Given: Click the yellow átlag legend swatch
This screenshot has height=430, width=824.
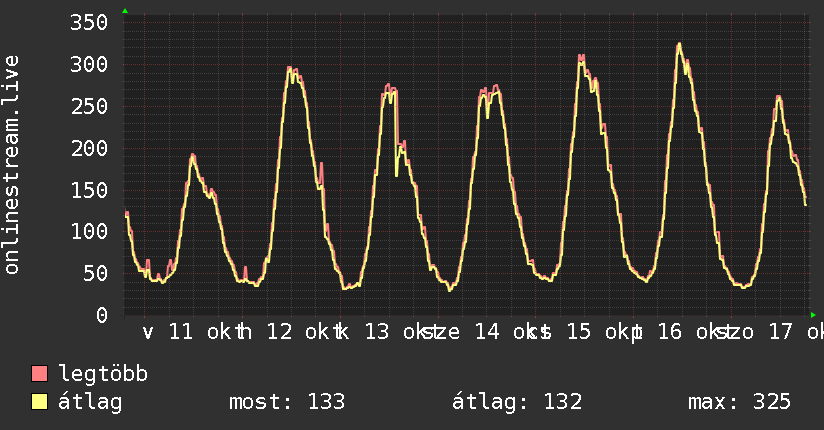Looking at the screenshot, I should click(39, 402).
